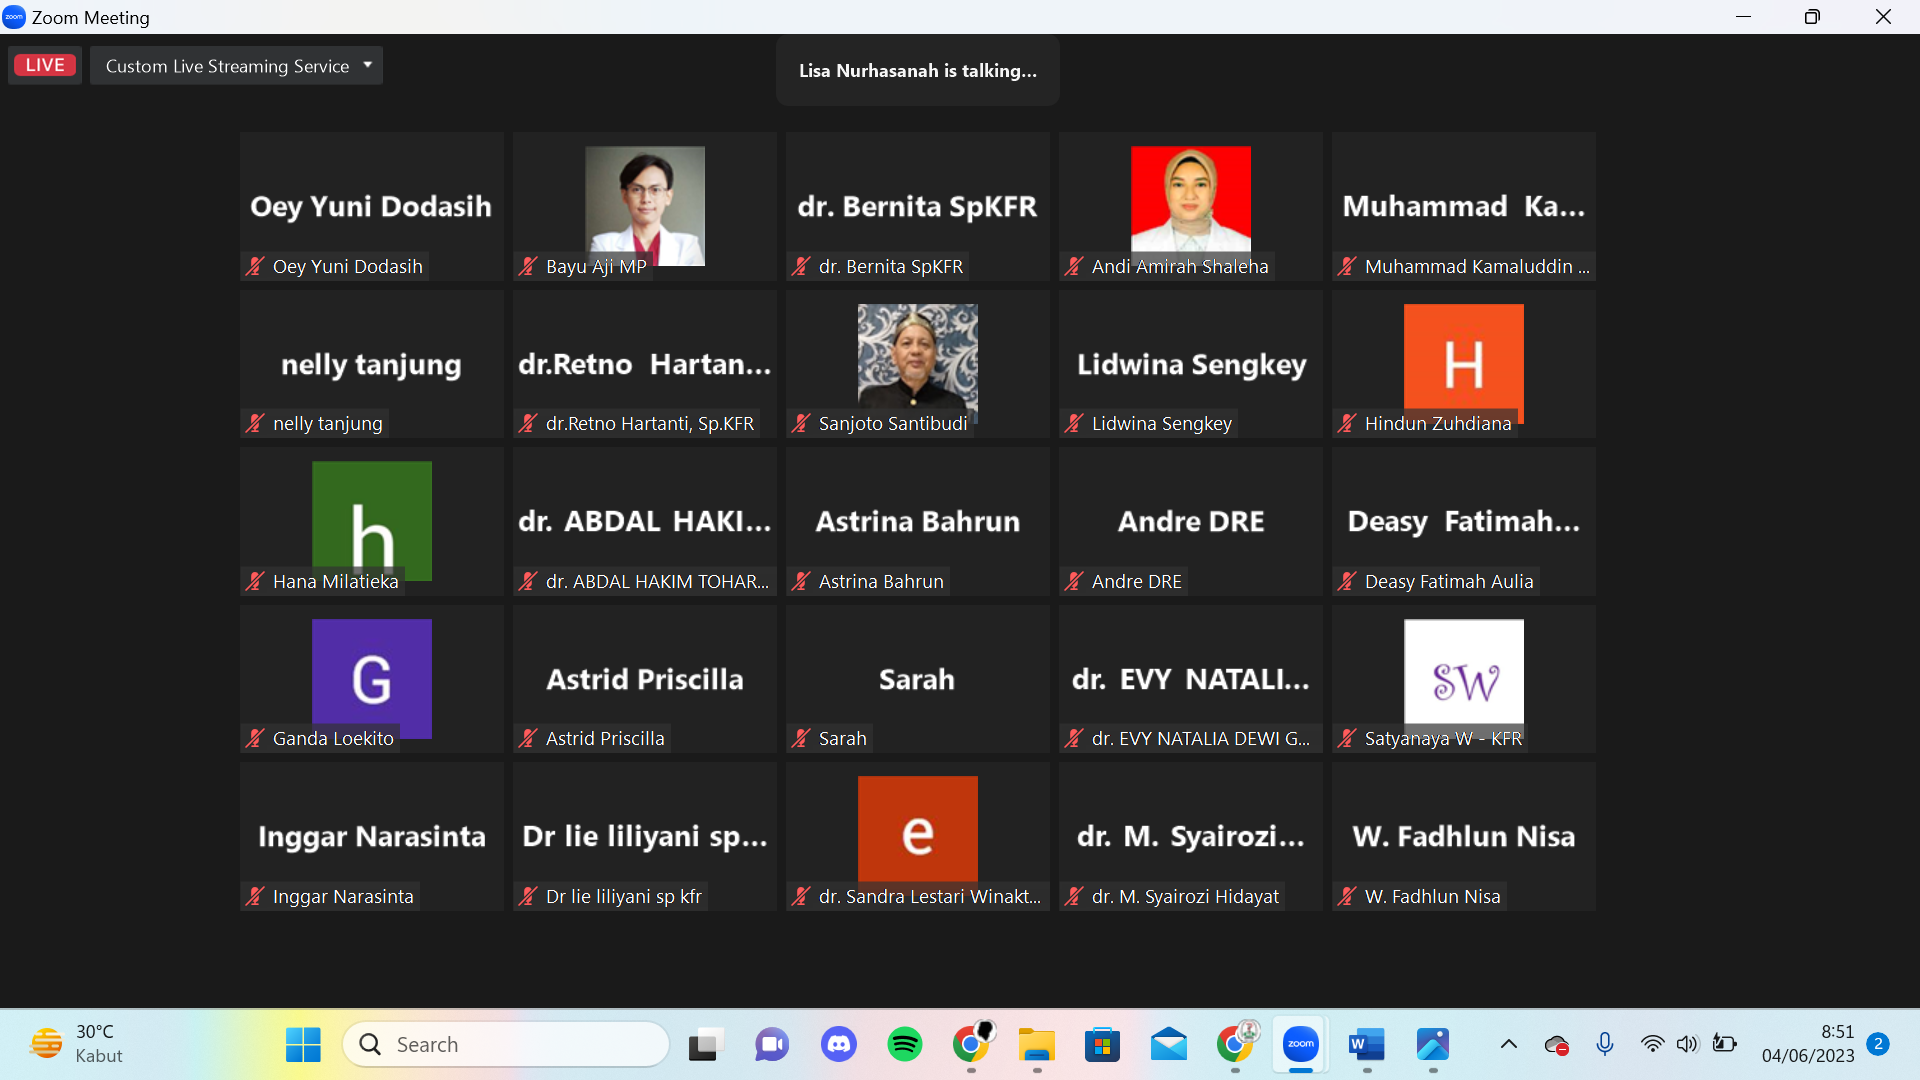Click the muted mic icon on Ganda Loekito

pyautogui.click(x=256, y=738)
